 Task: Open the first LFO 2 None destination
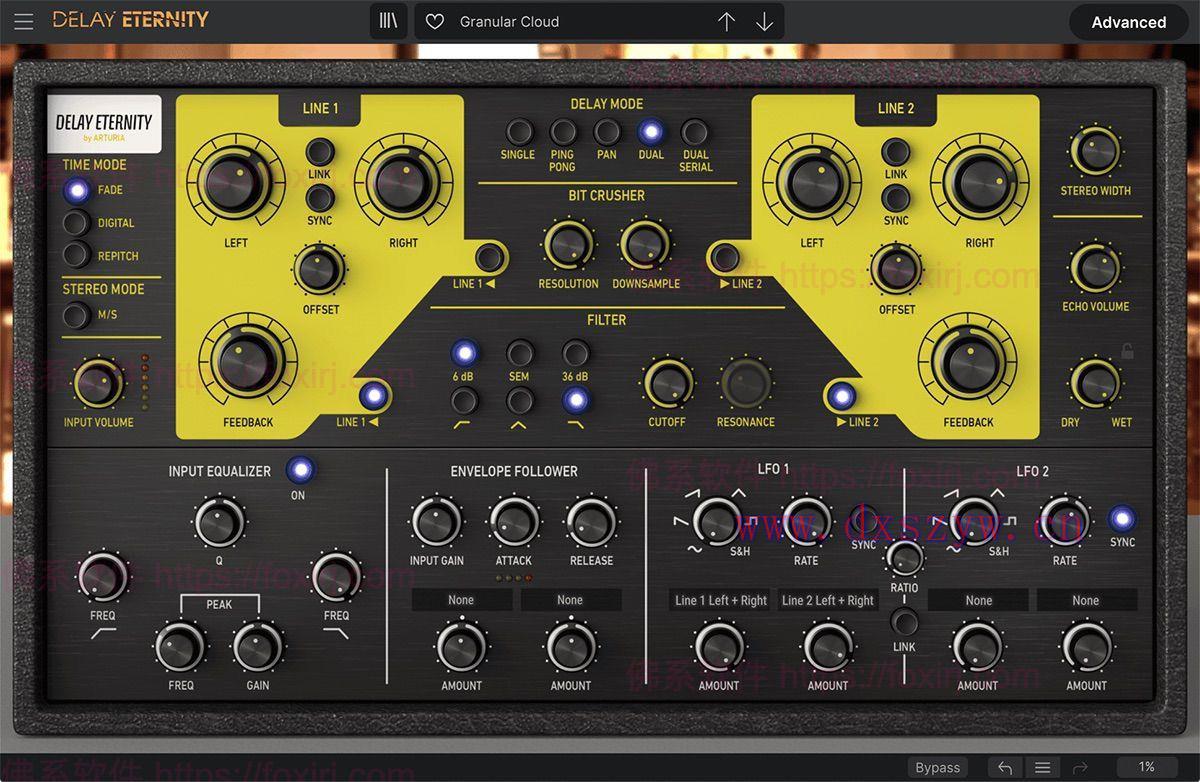(x=979, y=600)
